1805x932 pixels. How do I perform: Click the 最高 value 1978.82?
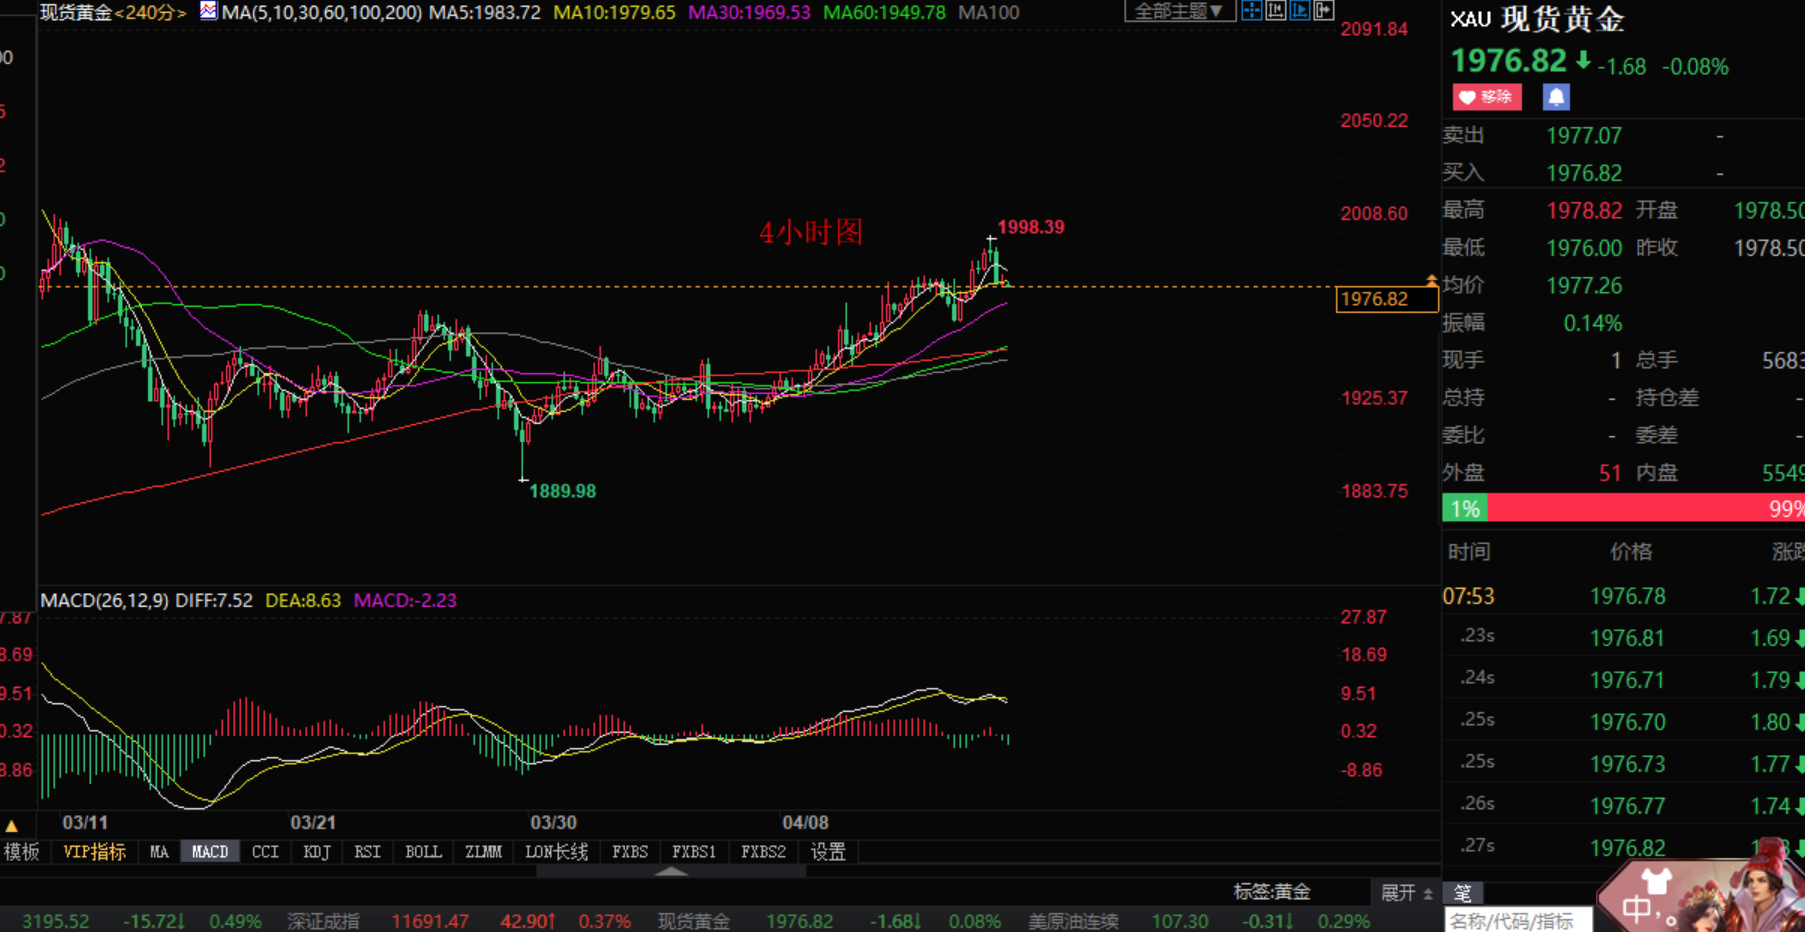tap(1584, 210)
